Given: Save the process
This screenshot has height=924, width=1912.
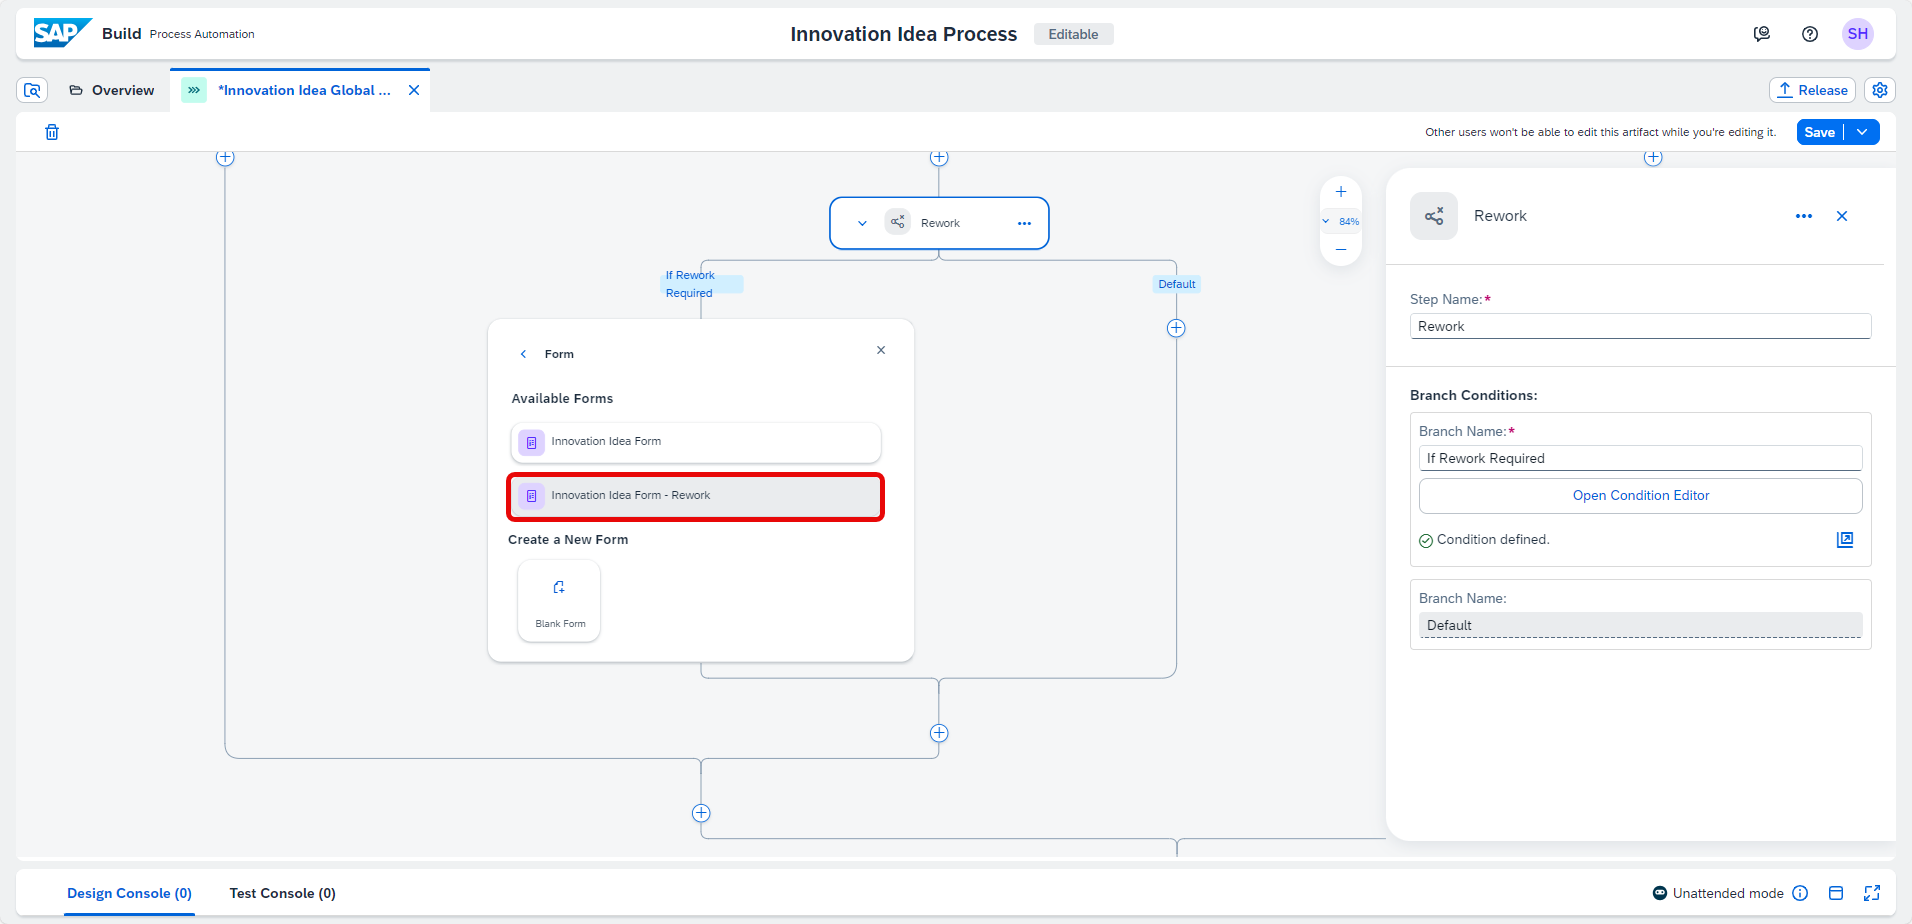Looking at the screenshot, I should click(x=1820, y=132).
